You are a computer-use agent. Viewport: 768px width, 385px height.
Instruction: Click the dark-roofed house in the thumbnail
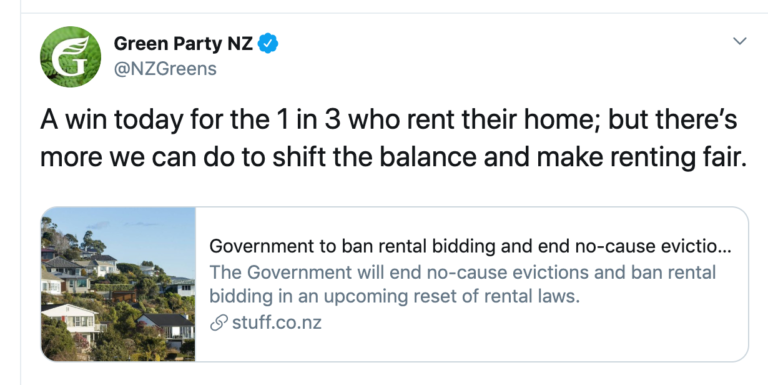[168, 325]
